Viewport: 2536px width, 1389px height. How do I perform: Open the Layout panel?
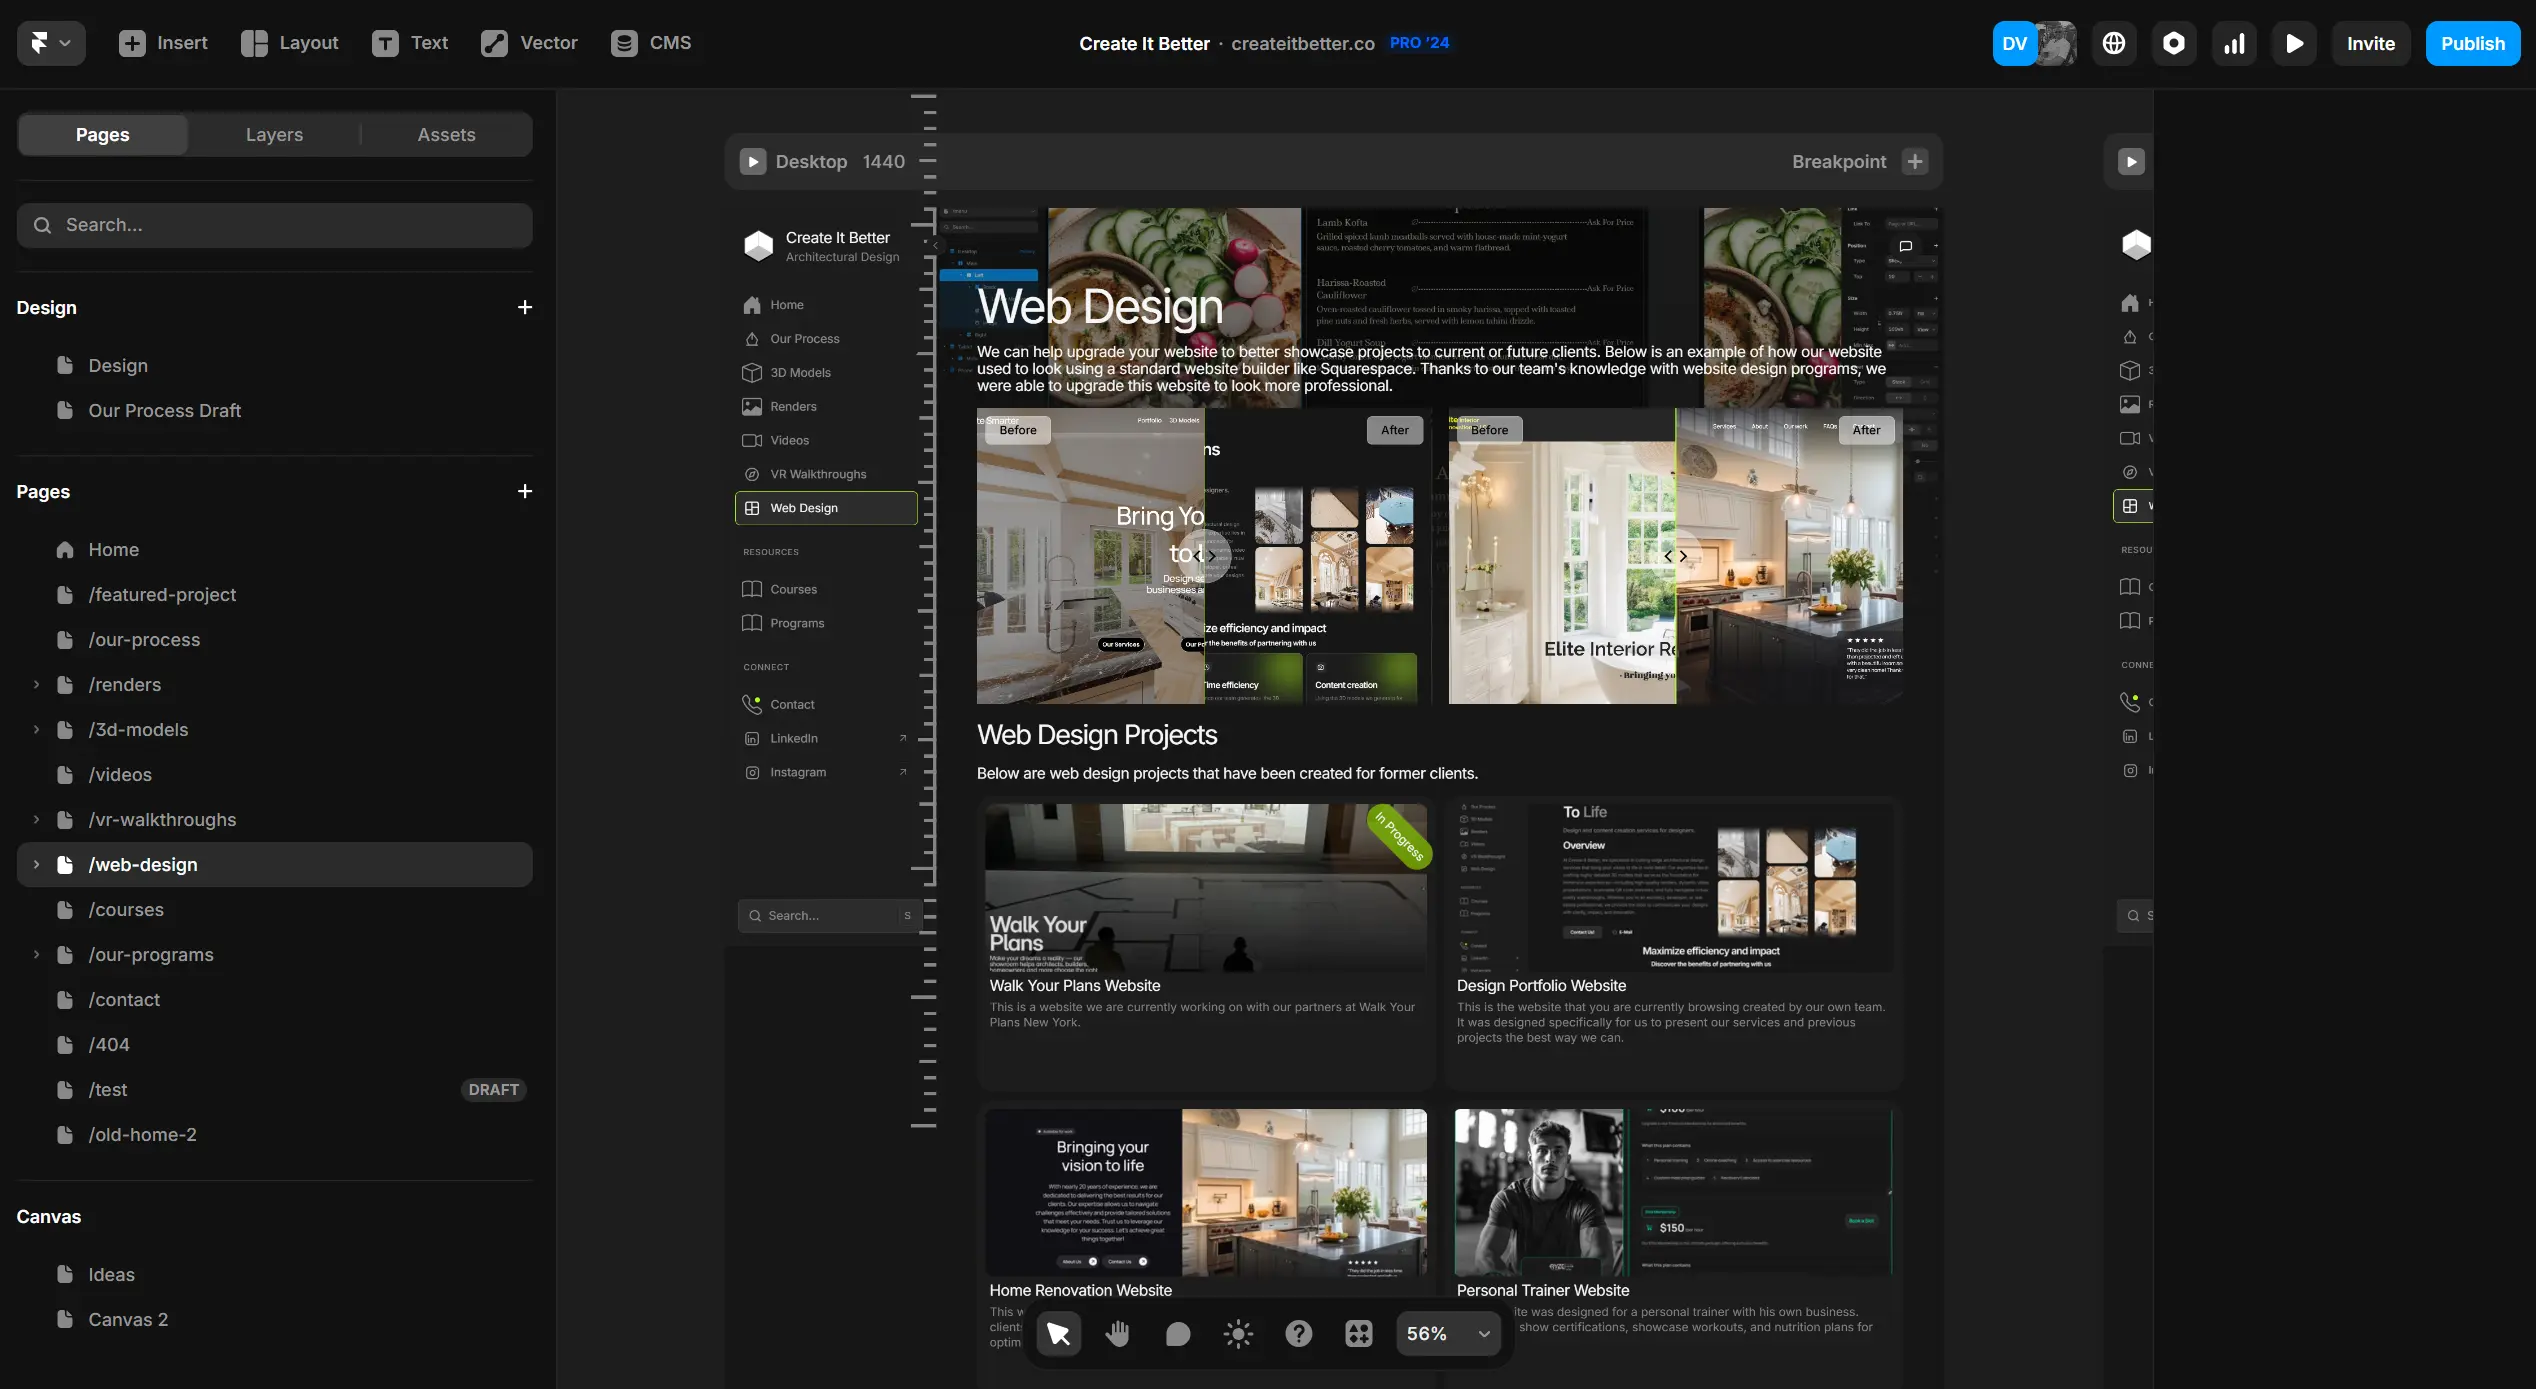pyautogui.click(x=290, y=43)
